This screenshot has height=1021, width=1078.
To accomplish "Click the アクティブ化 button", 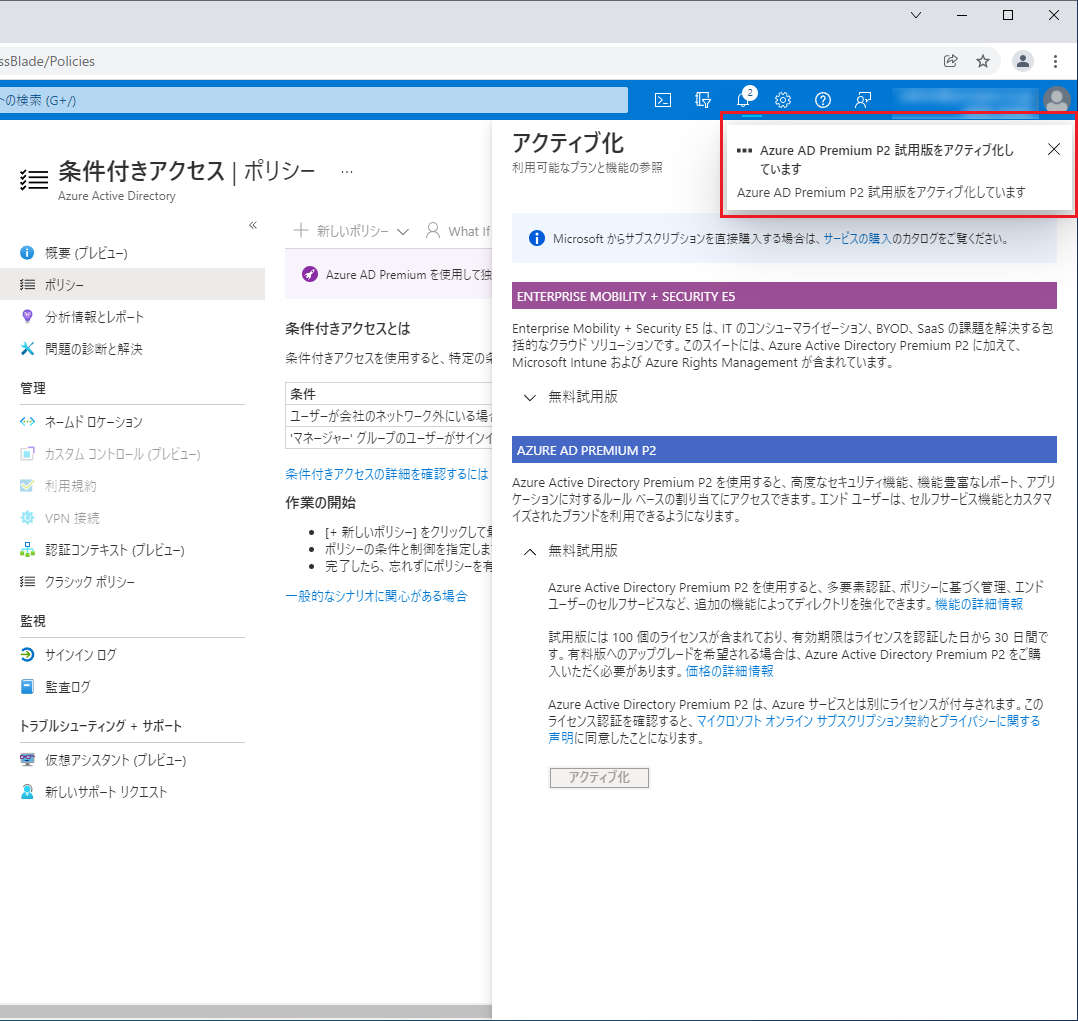I will coord(599,778).
